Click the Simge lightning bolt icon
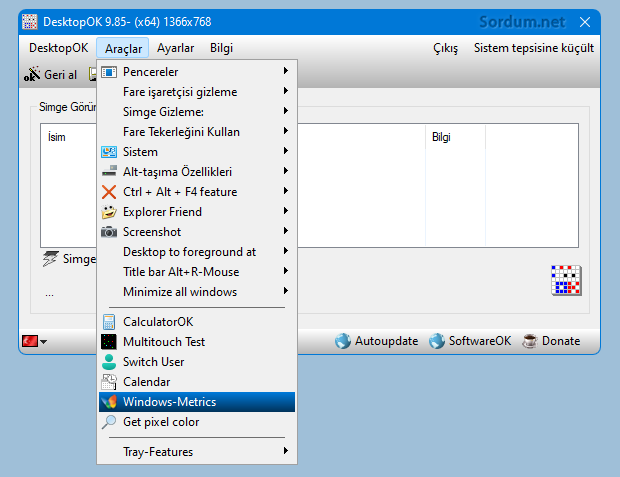 click(x=50, y=259)
